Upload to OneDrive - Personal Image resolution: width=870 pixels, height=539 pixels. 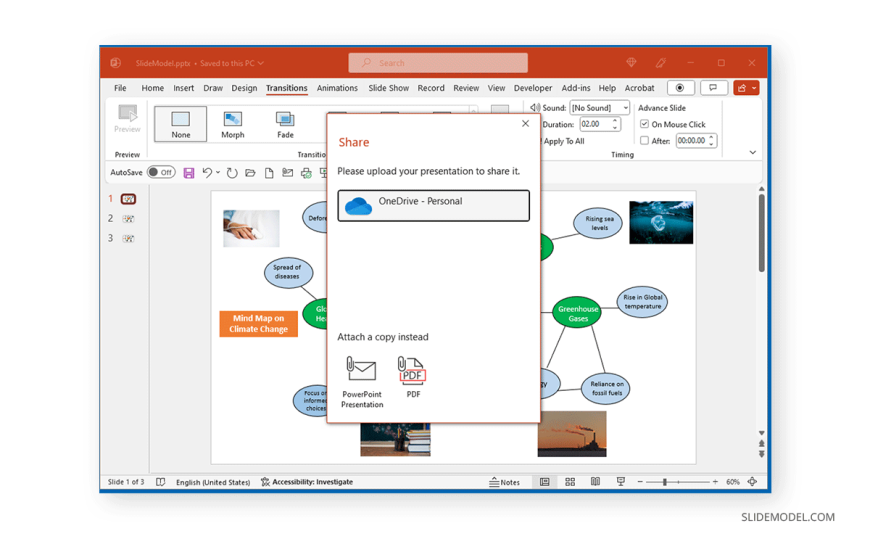(x=433, y=205)
